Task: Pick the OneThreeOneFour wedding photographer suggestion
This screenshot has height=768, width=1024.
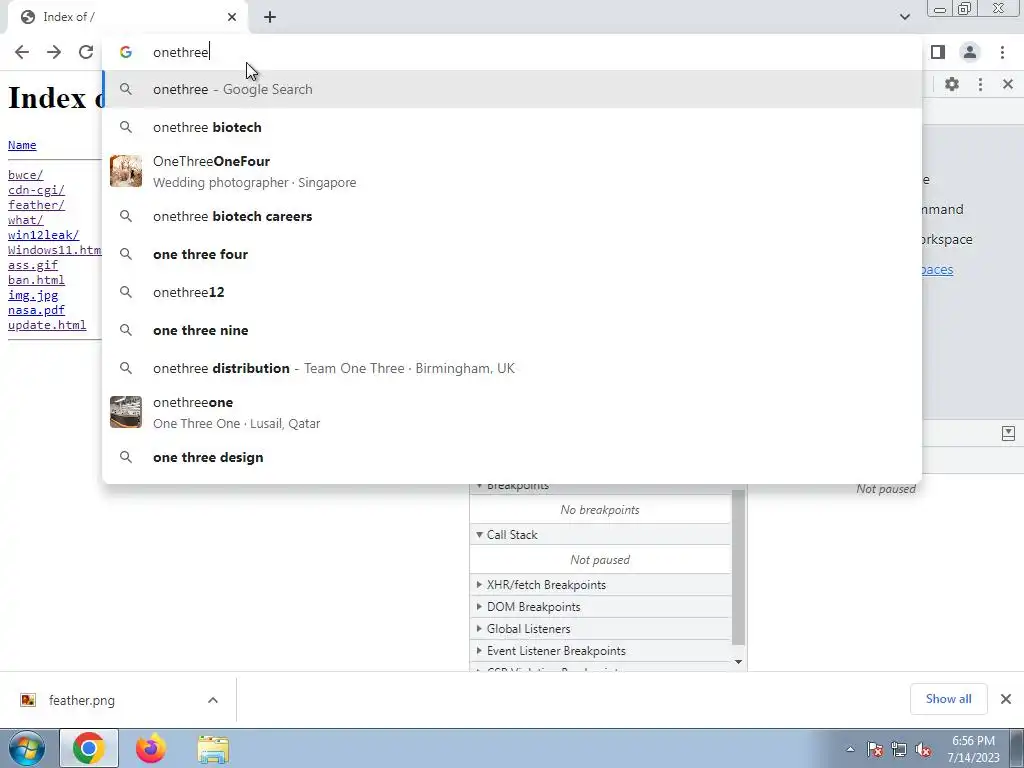Action: click(x=512, y=171)
